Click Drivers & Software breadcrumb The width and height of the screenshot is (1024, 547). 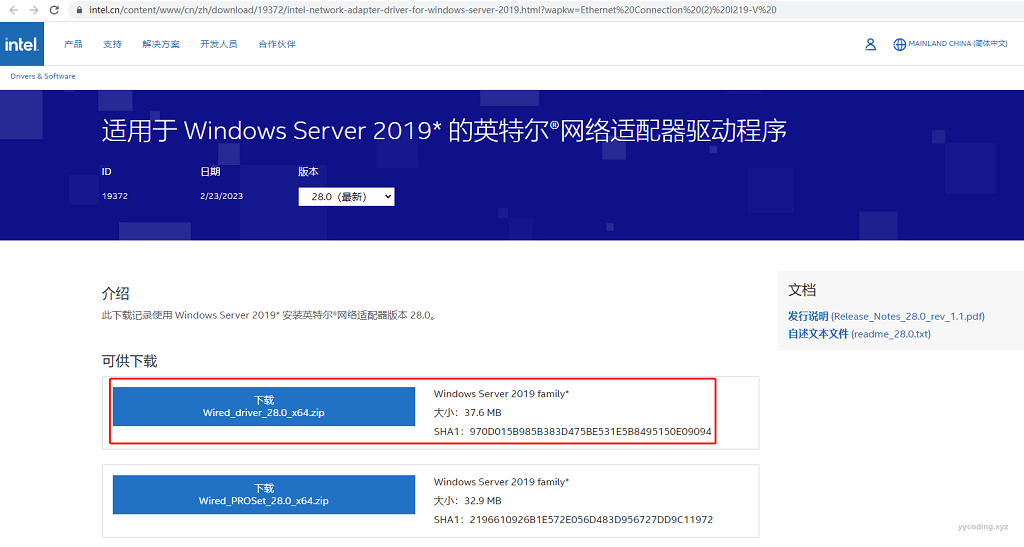point(42,76)
